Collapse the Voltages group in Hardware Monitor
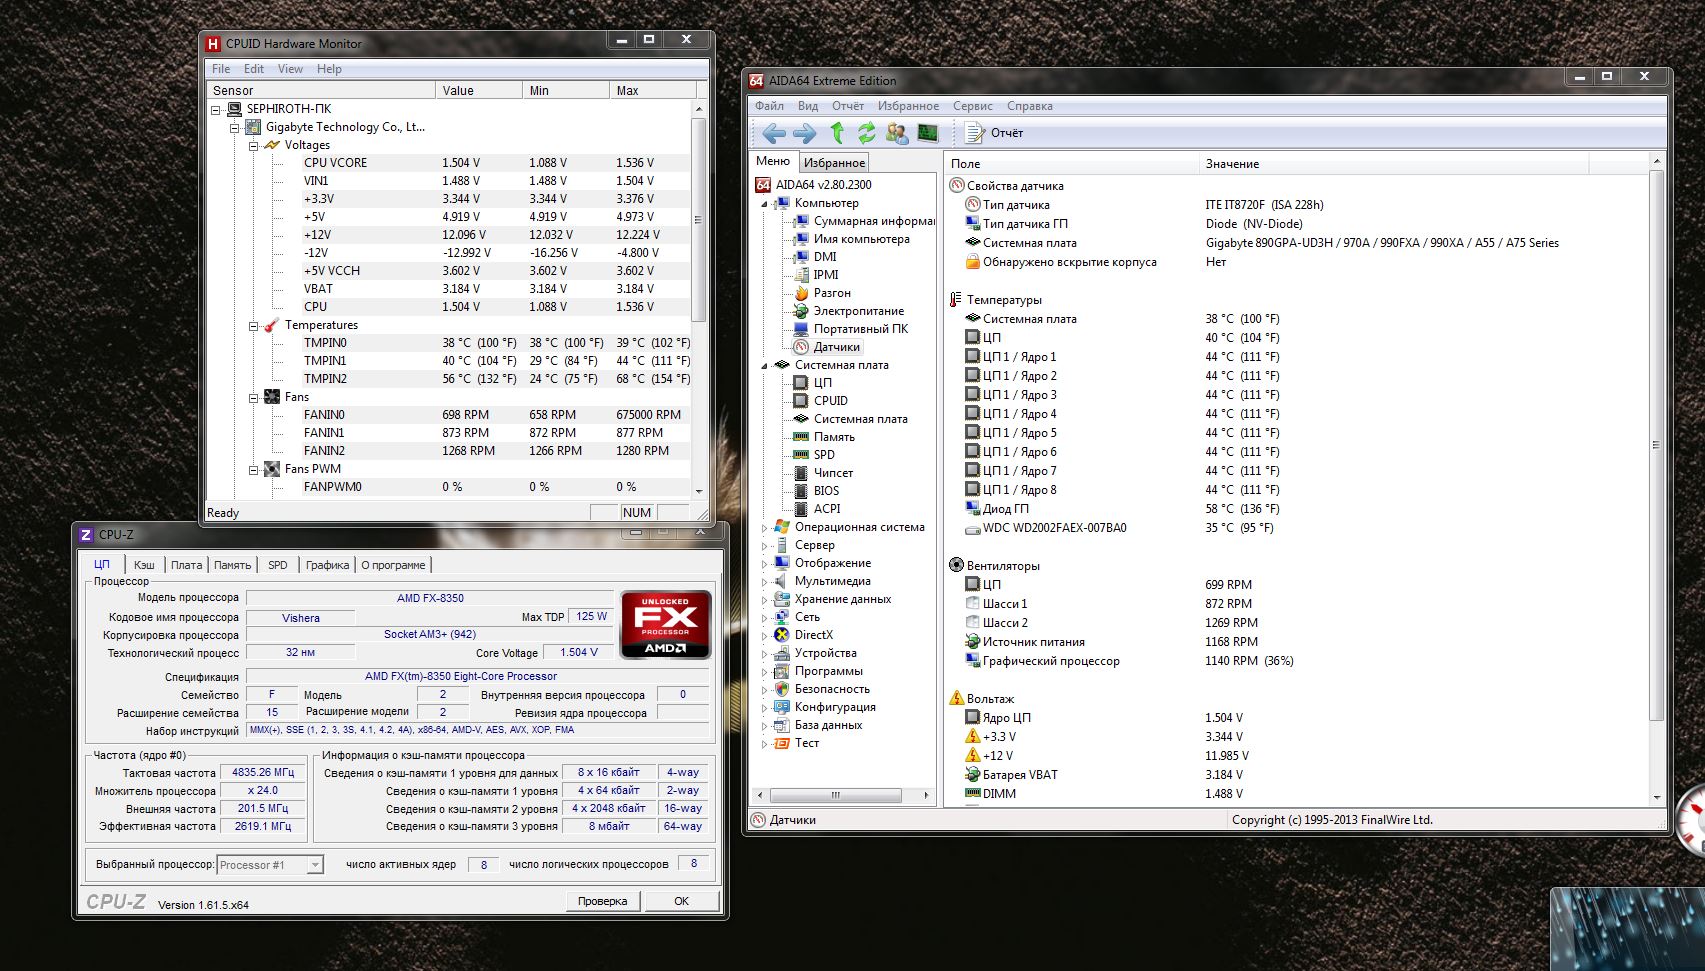The image size is (1705, 971). click(254, 145)
